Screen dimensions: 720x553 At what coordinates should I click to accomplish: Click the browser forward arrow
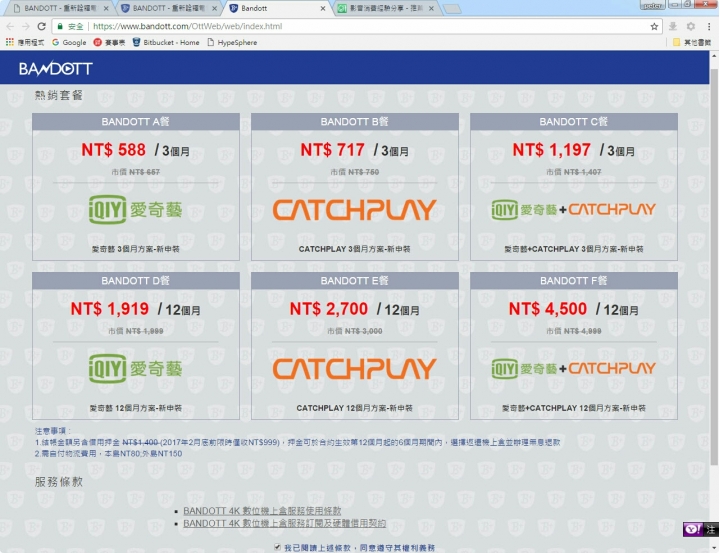pos(26,26)
